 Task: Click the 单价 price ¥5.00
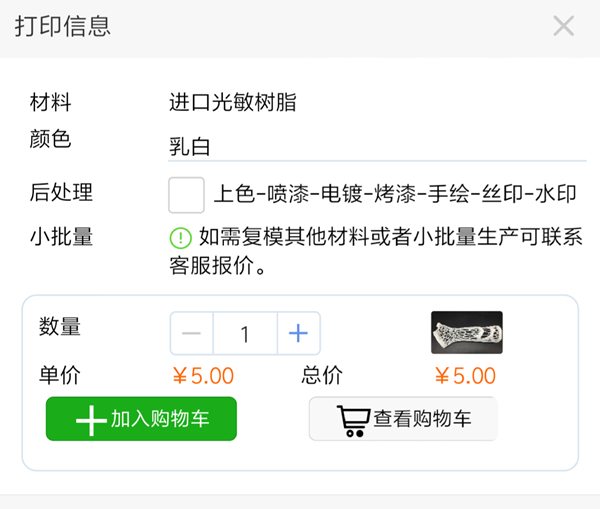203,376
